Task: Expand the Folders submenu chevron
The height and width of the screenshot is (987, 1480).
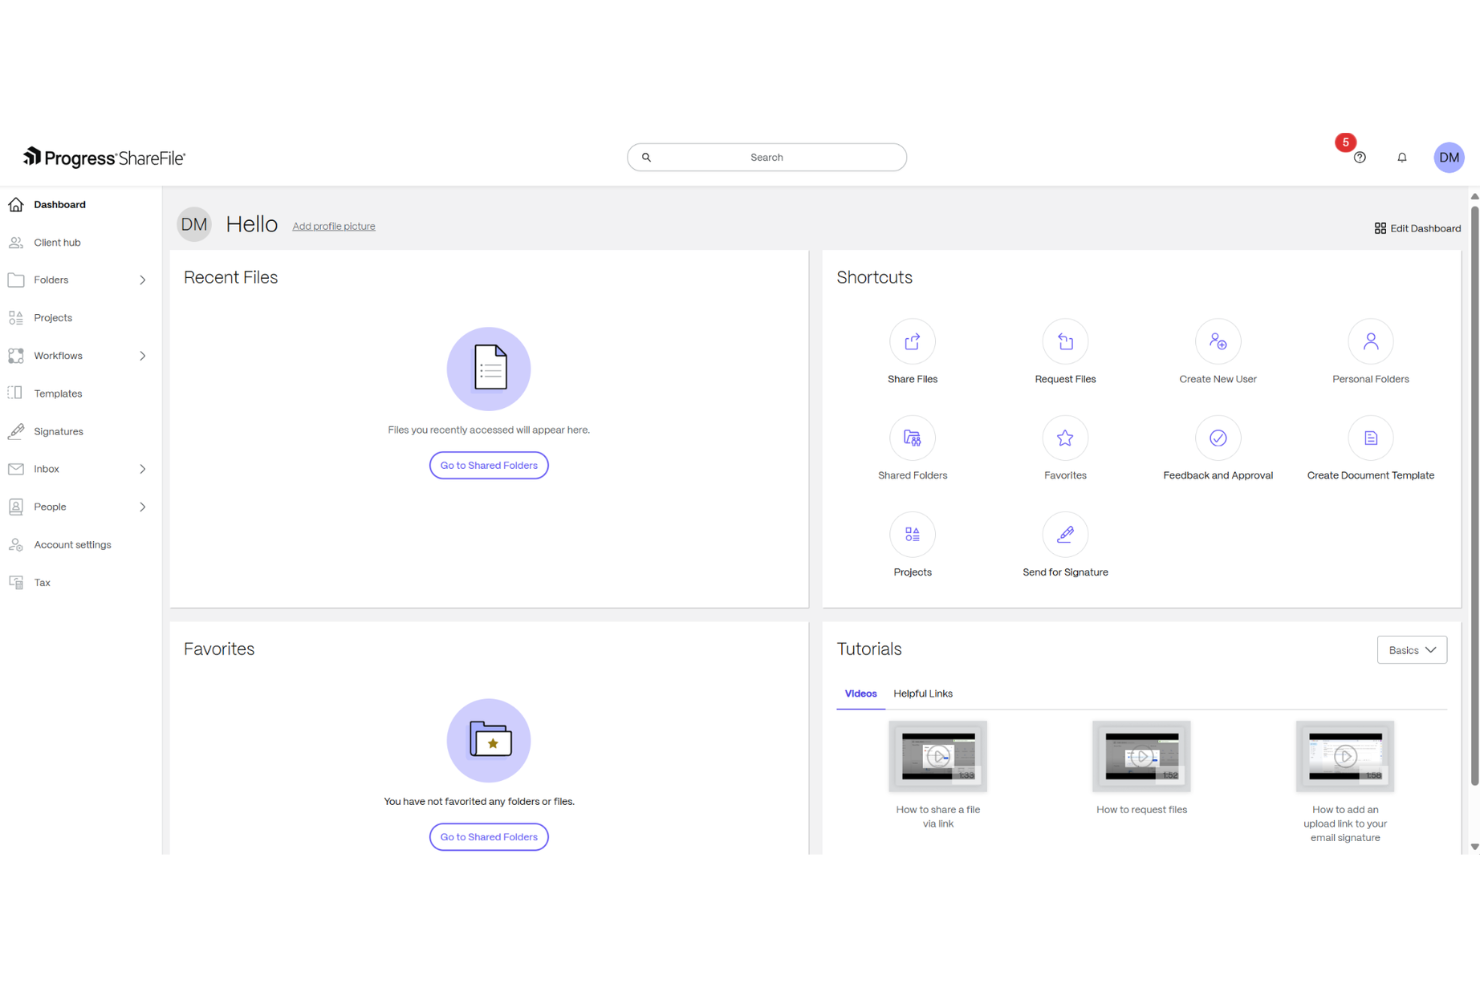Action: [143, 280]
